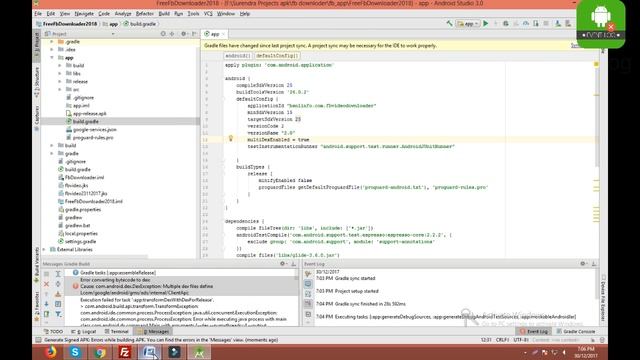
Task: Open the Tools menu
Action: pos(193,13)
